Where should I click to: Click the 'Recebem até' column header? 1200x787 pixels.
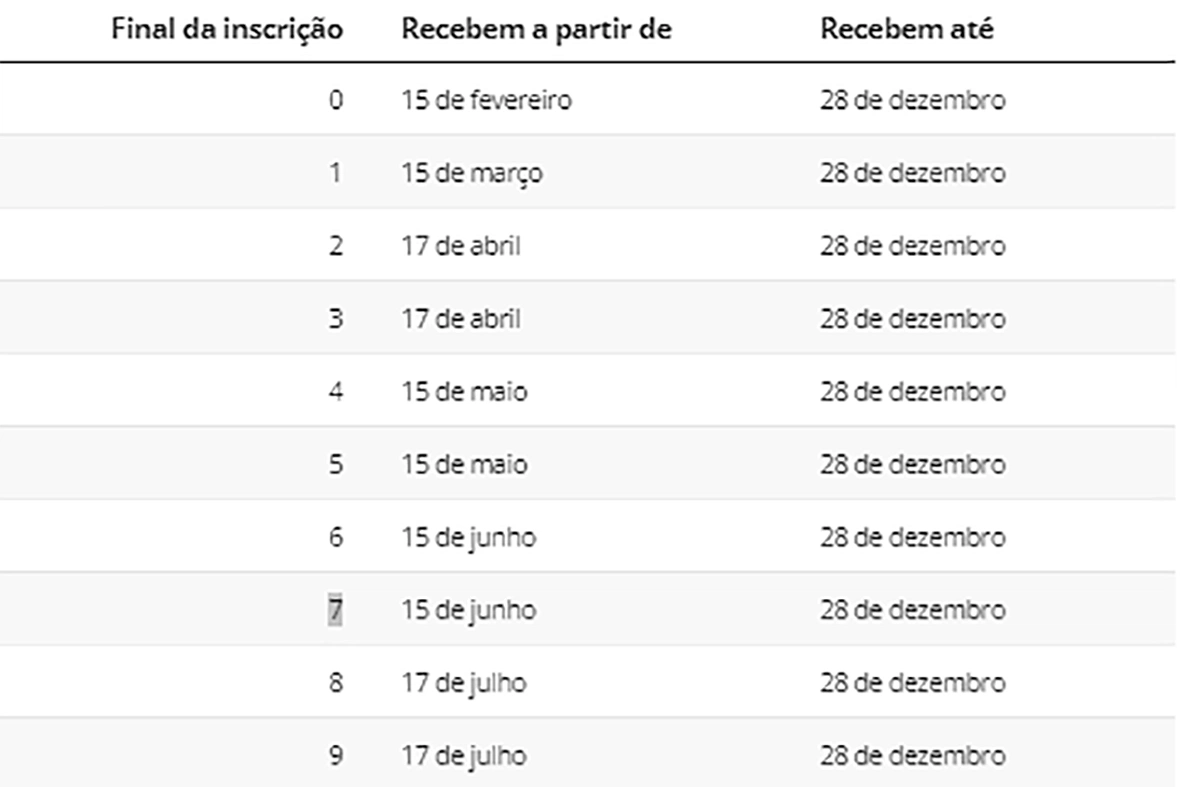(x=907, y=30)
